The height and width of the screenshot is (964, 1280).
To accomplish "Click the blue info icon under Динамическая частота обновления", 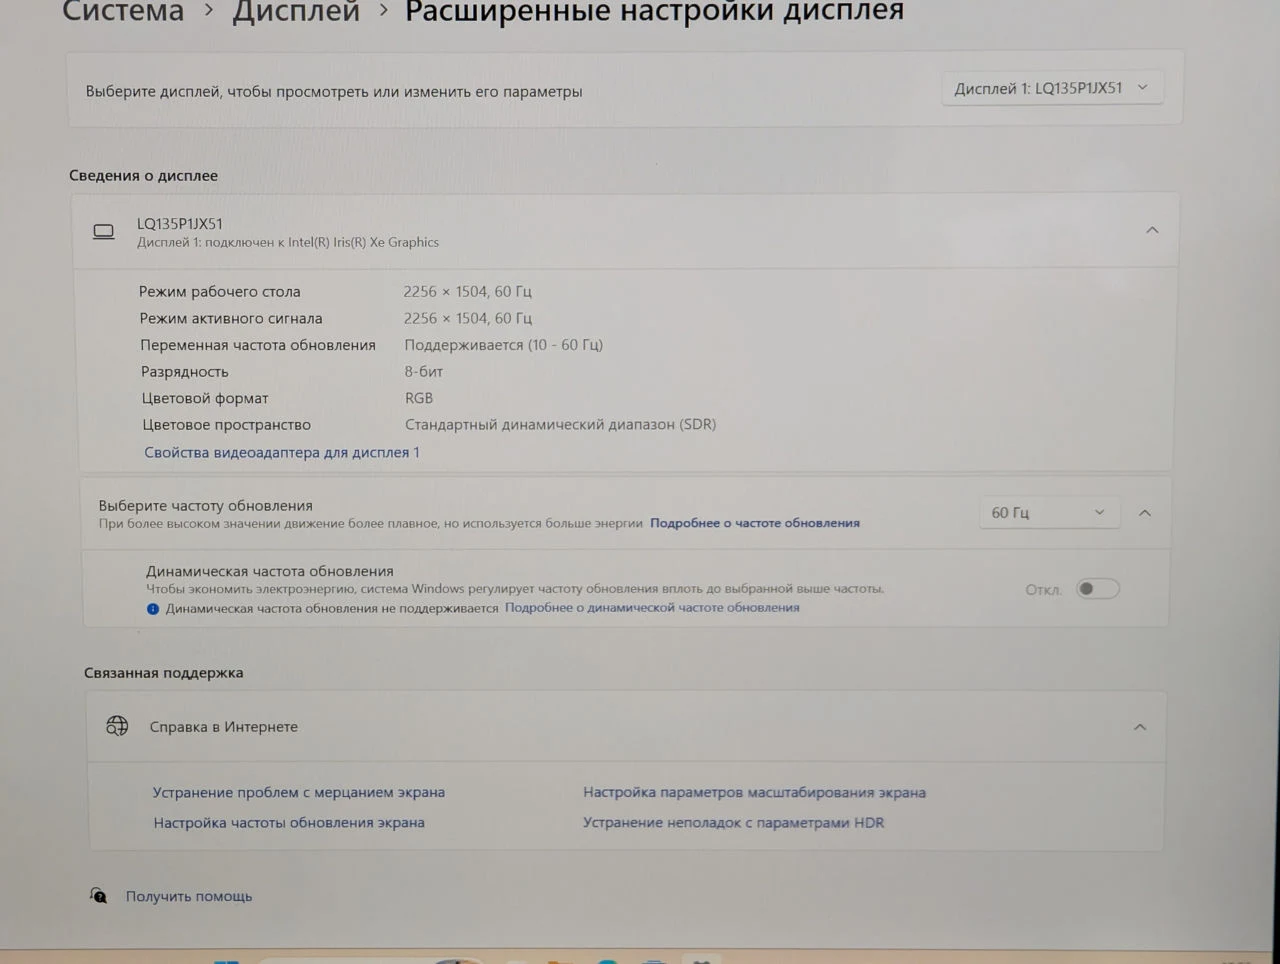I will (153, 608).
